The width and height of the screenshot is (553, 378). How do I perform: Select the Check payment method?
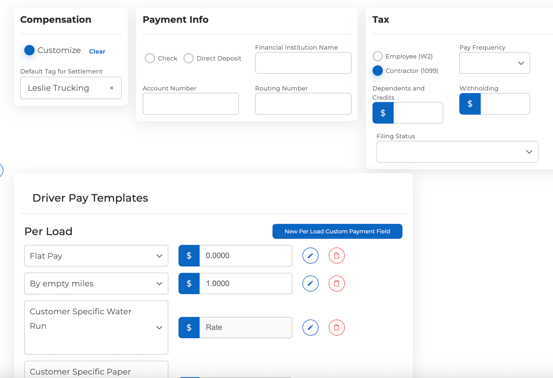(x=150, y=58)
